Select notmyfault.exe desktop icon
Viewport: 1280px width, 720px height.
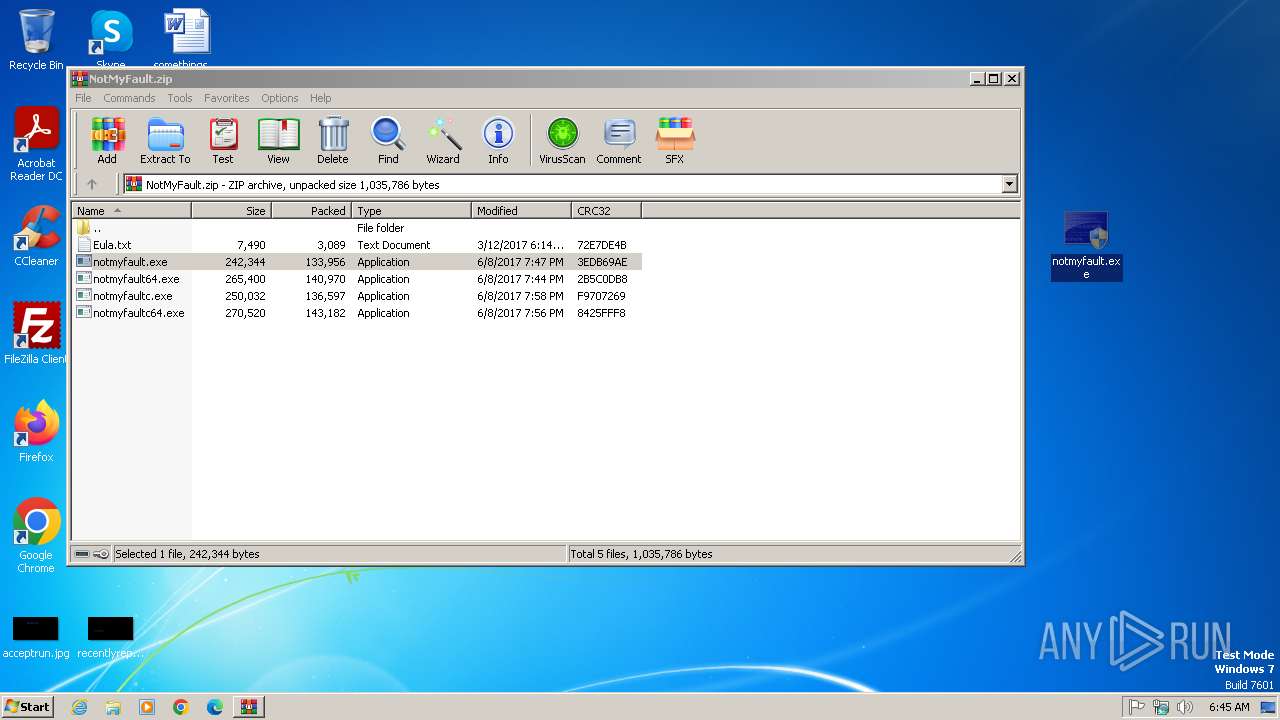pyautogui.click(x=1086, y=246)
